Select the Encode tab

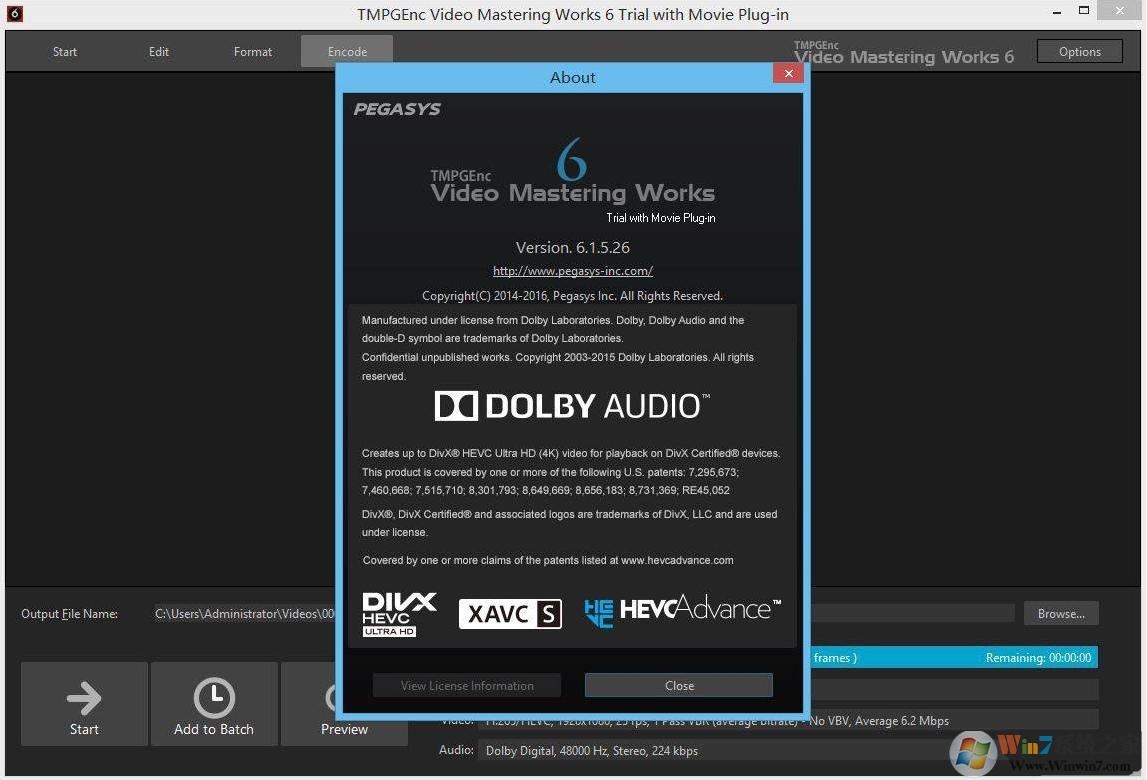tap(347, 52)
